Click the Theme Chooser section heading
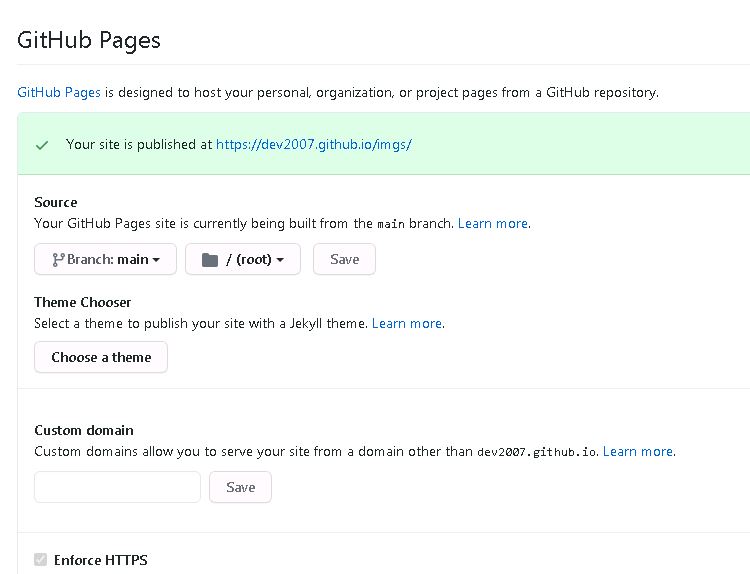750x574 pixels. pos(83,302)
